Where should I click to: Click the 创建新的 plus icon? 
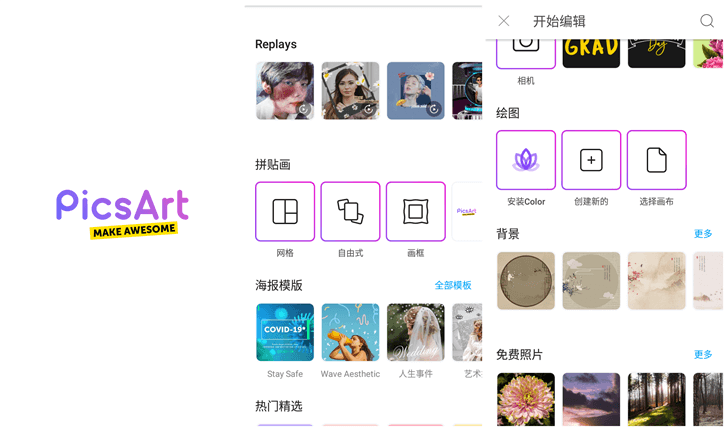(591, 160)
